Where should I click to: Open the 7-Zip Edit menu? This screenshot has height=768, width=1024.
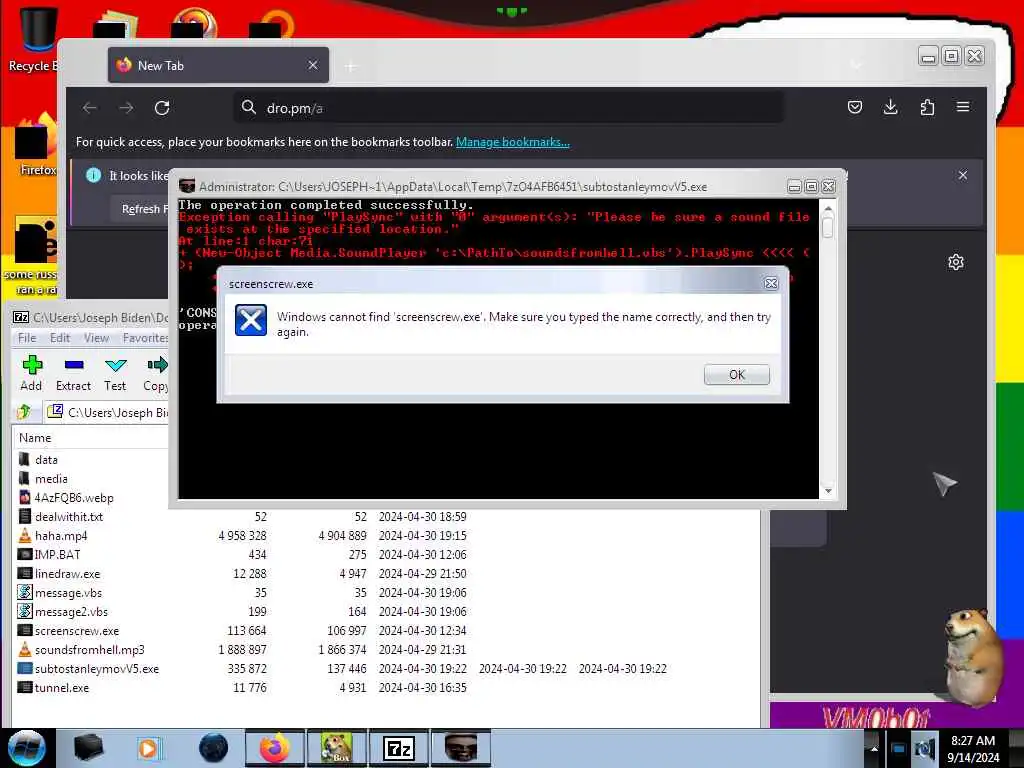tap(59, 338)
